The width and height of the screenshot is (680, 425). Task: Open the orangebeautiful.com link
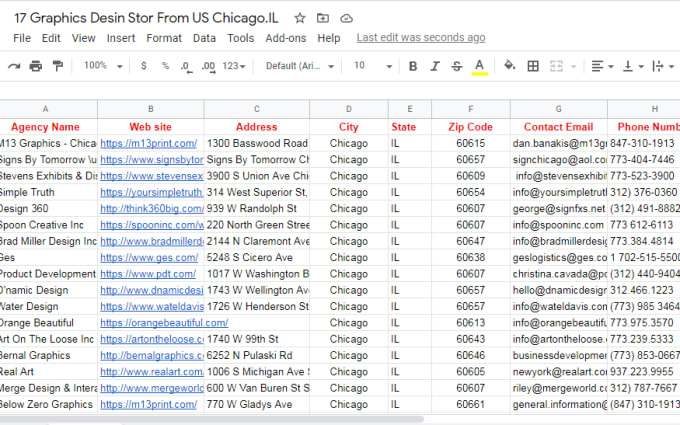[164, 323]
